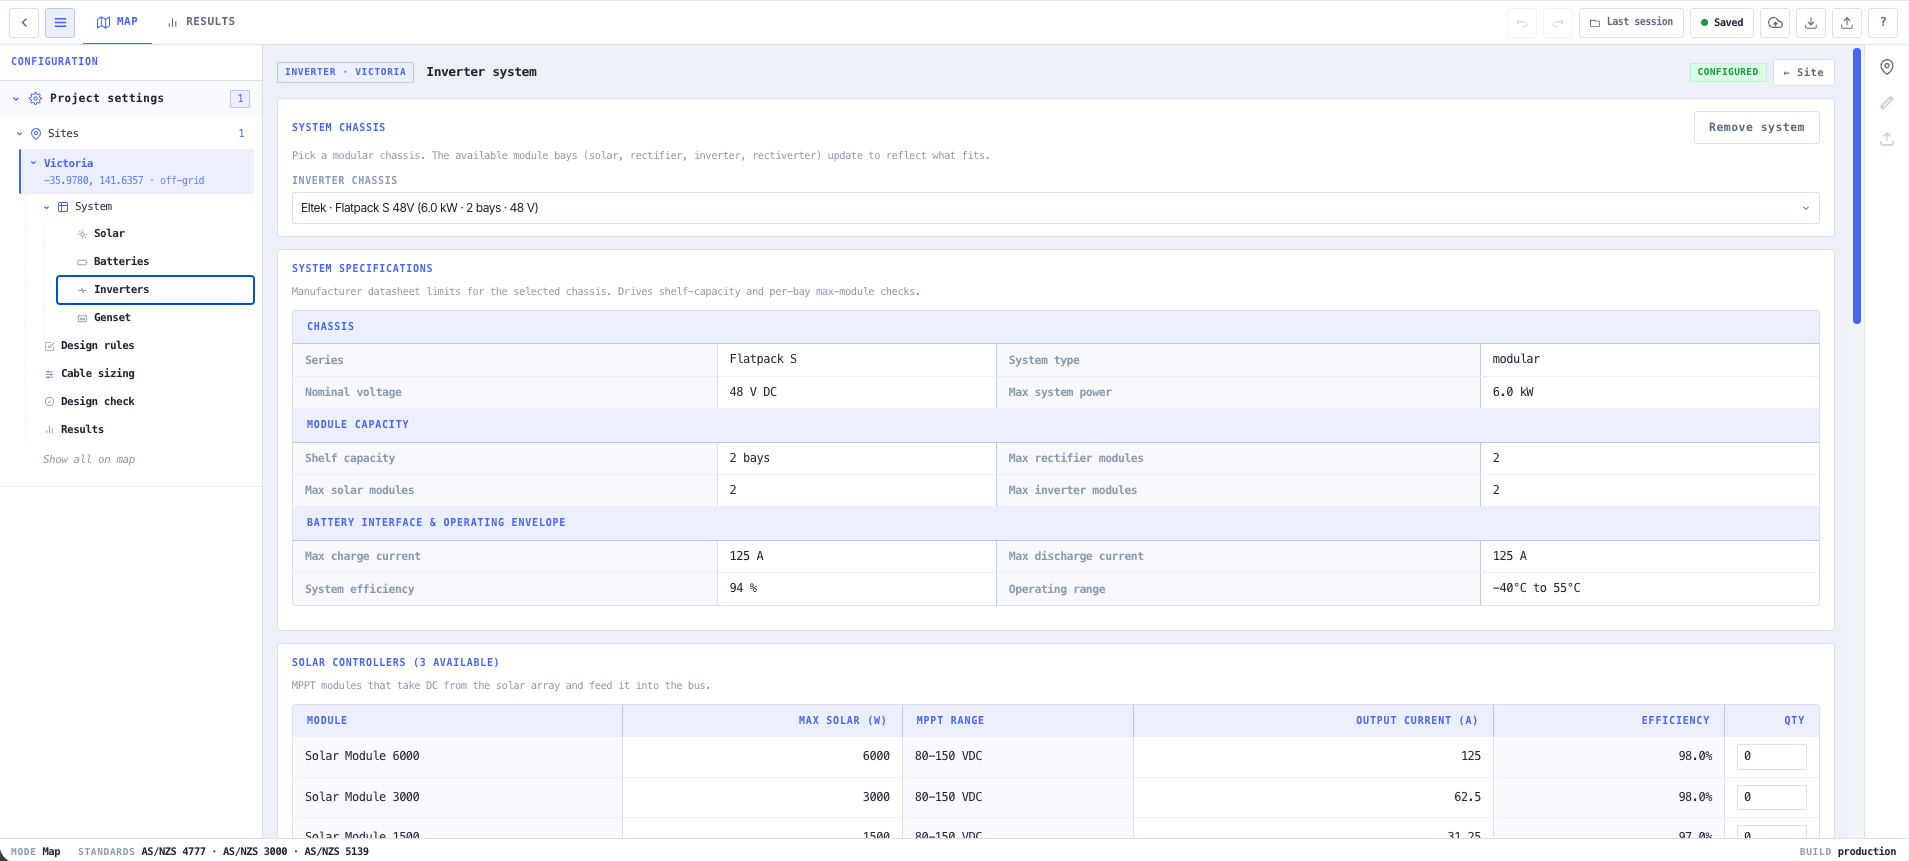Switch to the MAP tab

pos(117,21)
